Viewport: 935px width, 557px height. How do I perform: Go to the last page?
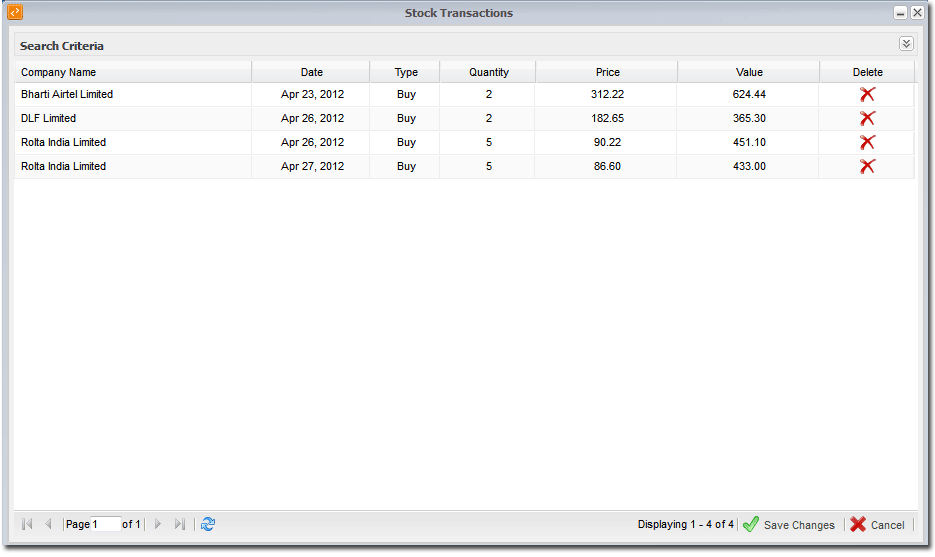point(179,524)
